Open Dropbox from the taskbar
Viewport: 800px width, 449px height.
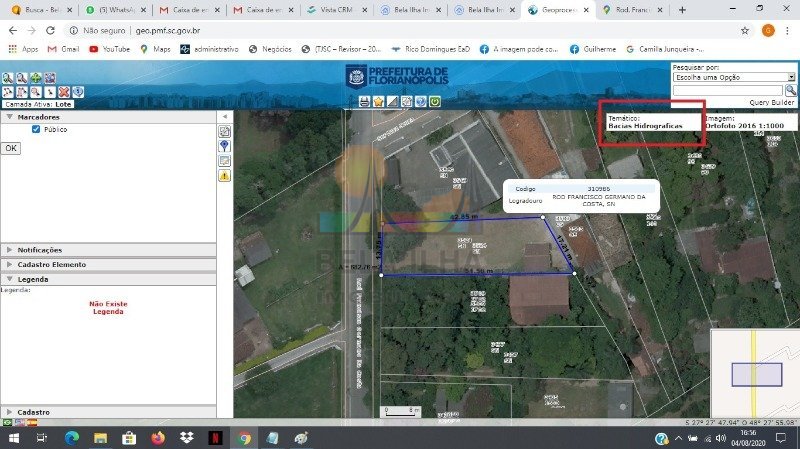pos(187,438)
